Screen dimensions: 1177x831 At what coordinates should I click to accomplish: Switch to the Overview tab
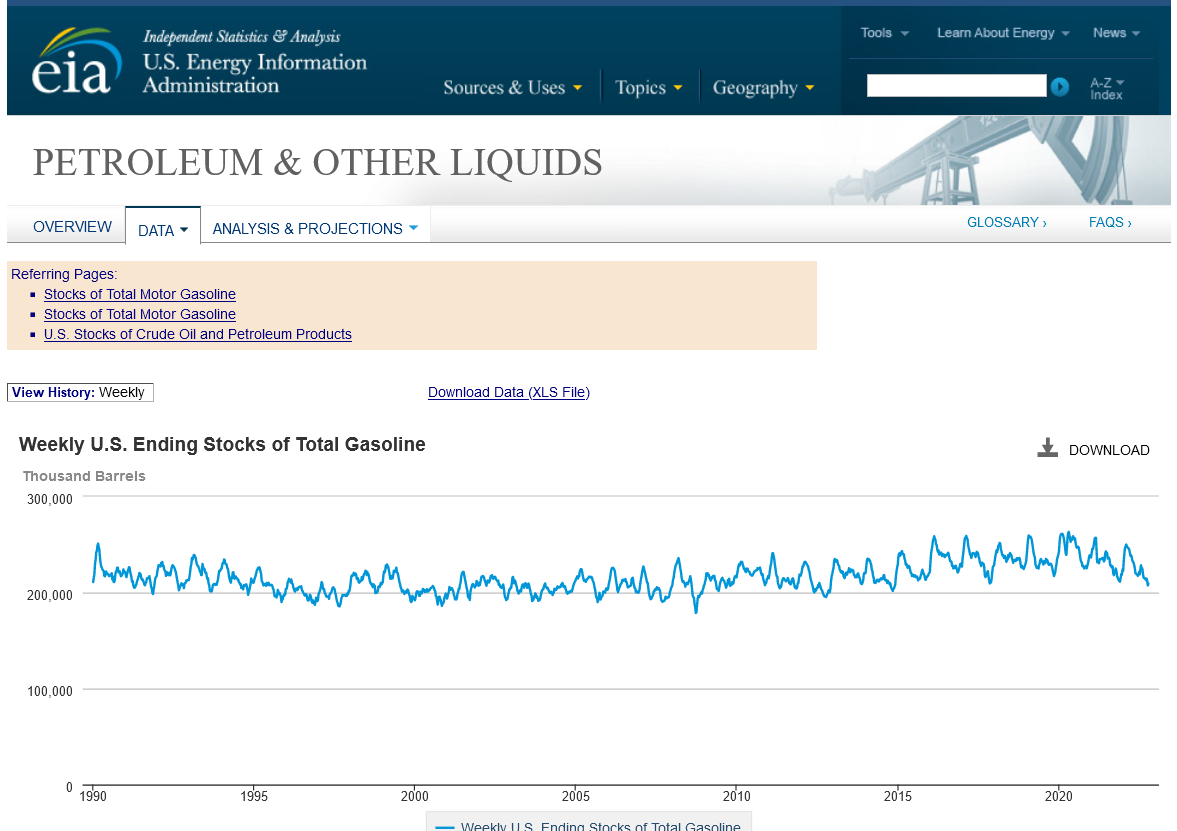tap(72, 227)
